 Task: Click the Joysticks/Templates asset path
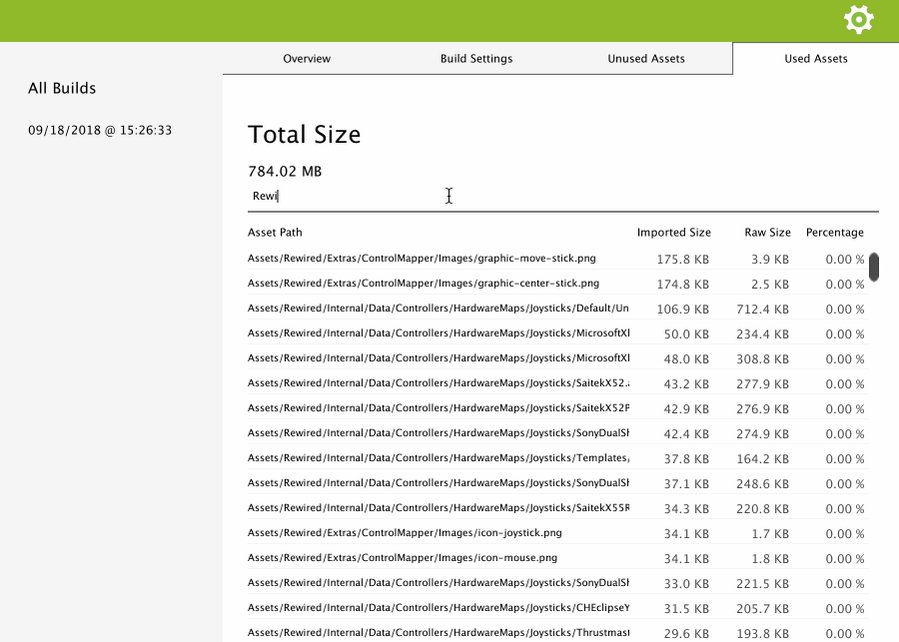[438, 458]
